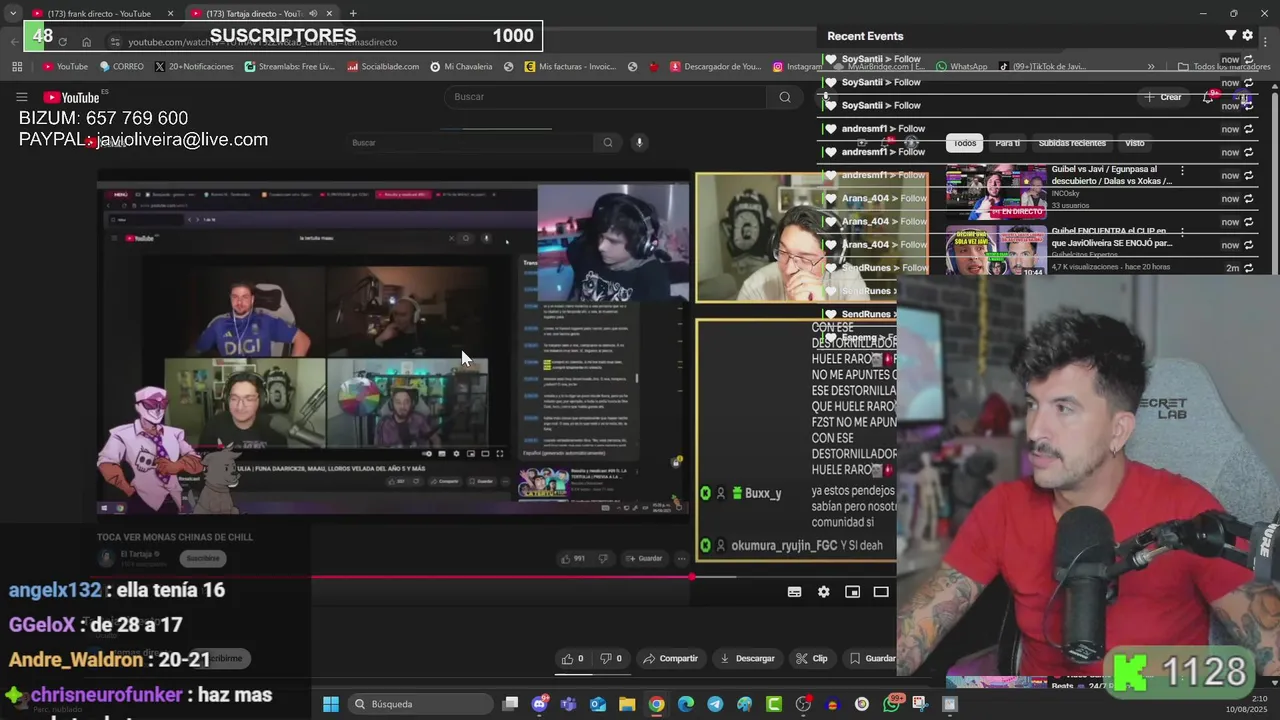
Task: Open Outlook from the taskbar
Action: pos(598,704)
